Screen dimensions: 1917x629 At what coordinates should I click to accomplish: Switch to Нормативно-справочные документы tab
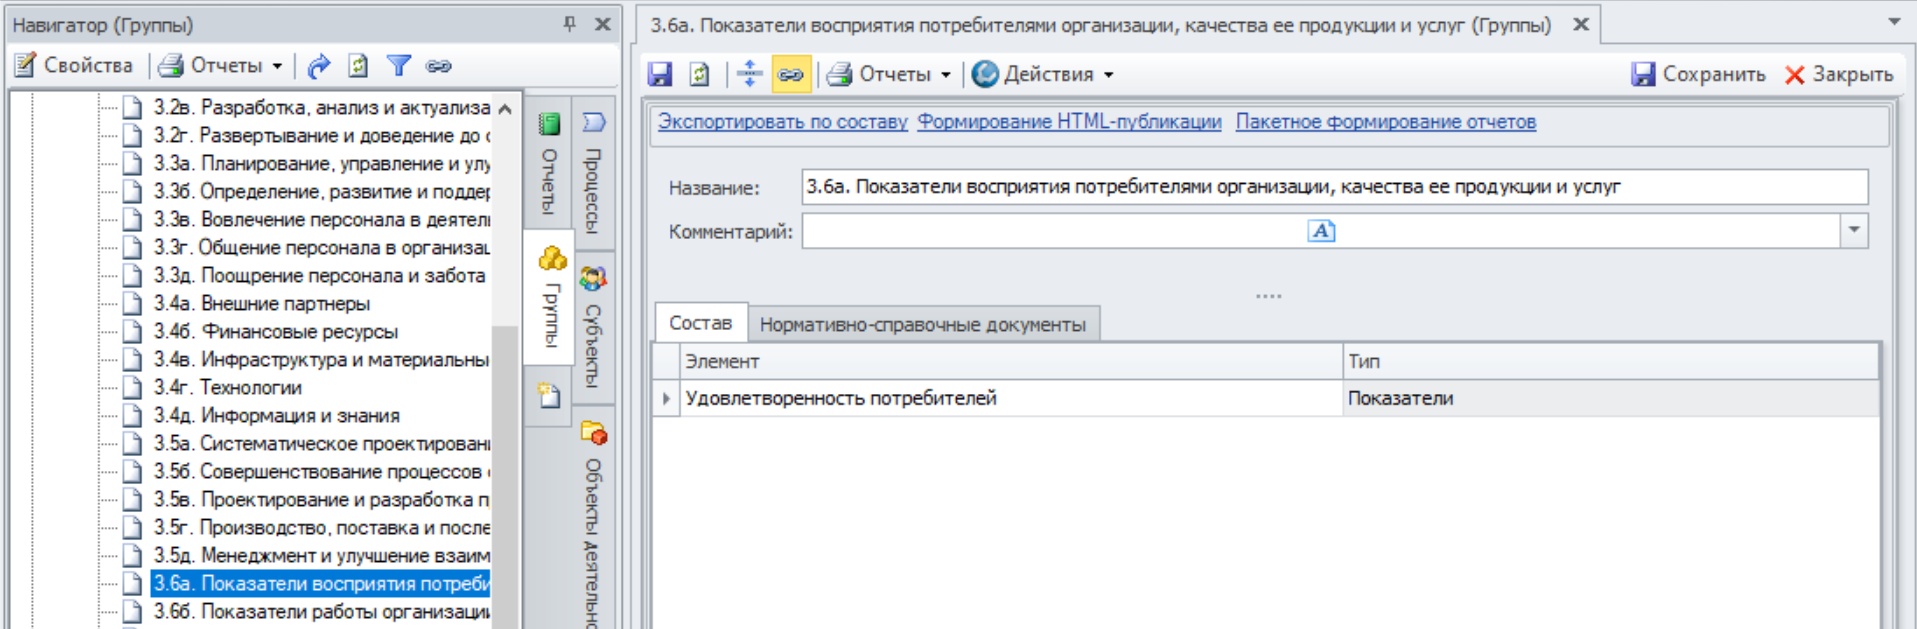click(x=922, y=325)
